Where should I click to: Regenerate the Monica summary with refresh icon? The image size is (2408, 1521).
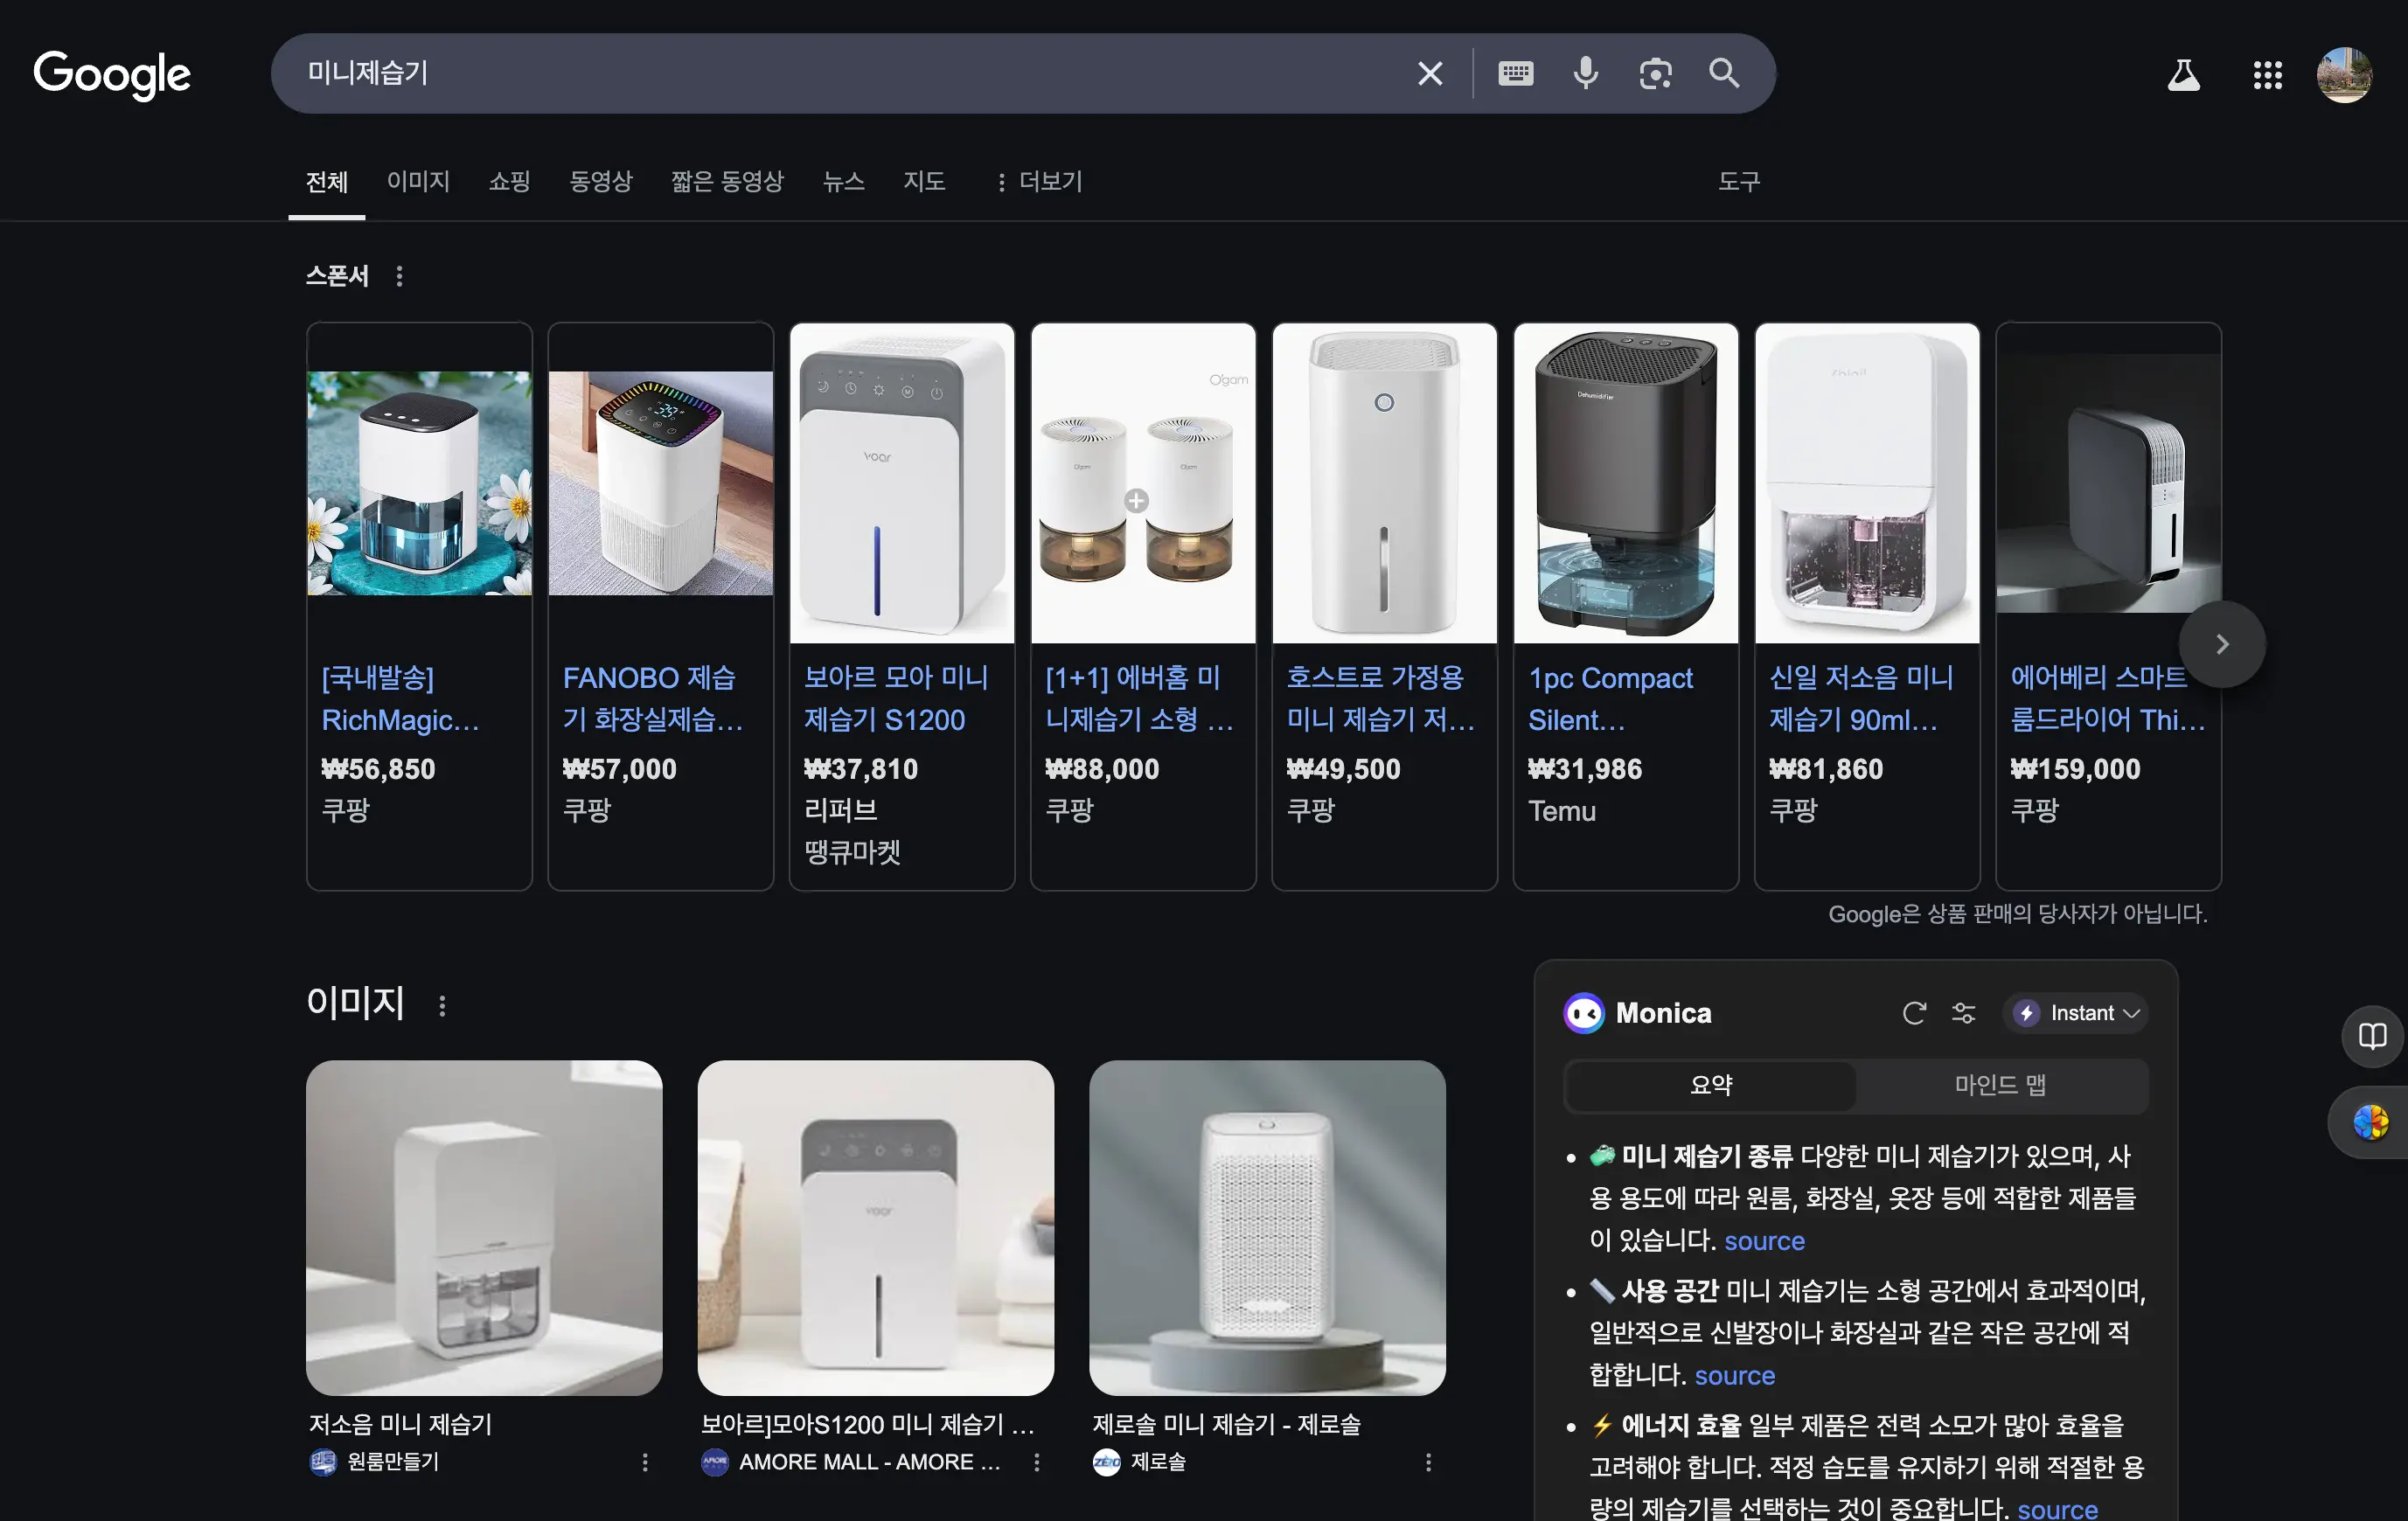[x=1914, y=1013]
